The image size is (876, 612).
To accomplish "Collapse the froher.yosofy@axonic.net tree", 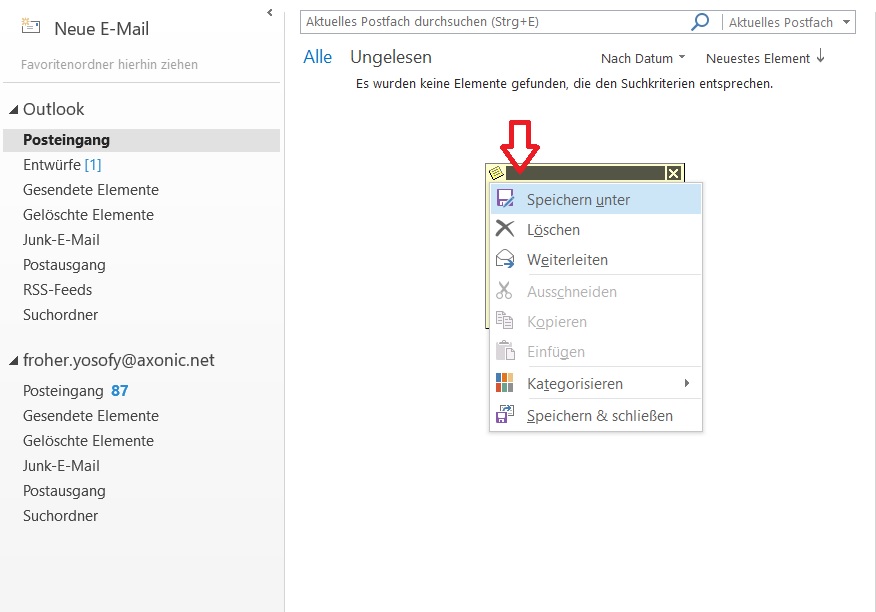I will [14, 362].
